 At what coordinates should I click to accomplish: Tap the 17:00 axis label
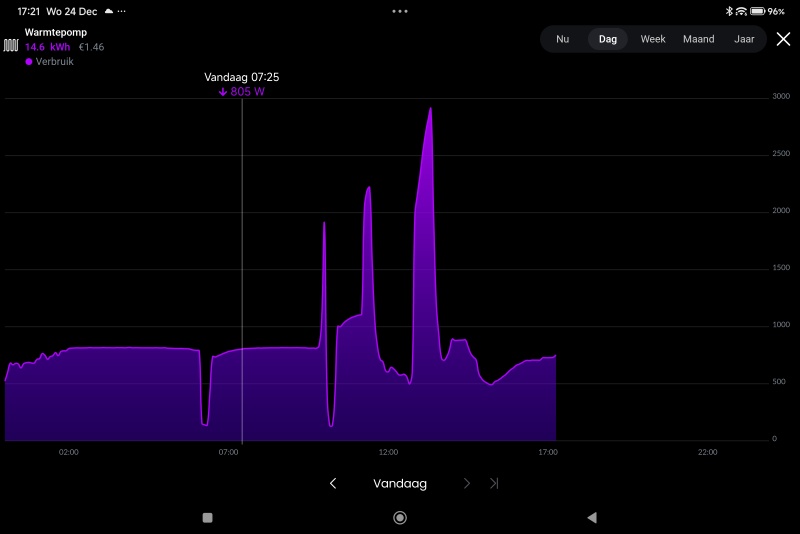point(547,452)
